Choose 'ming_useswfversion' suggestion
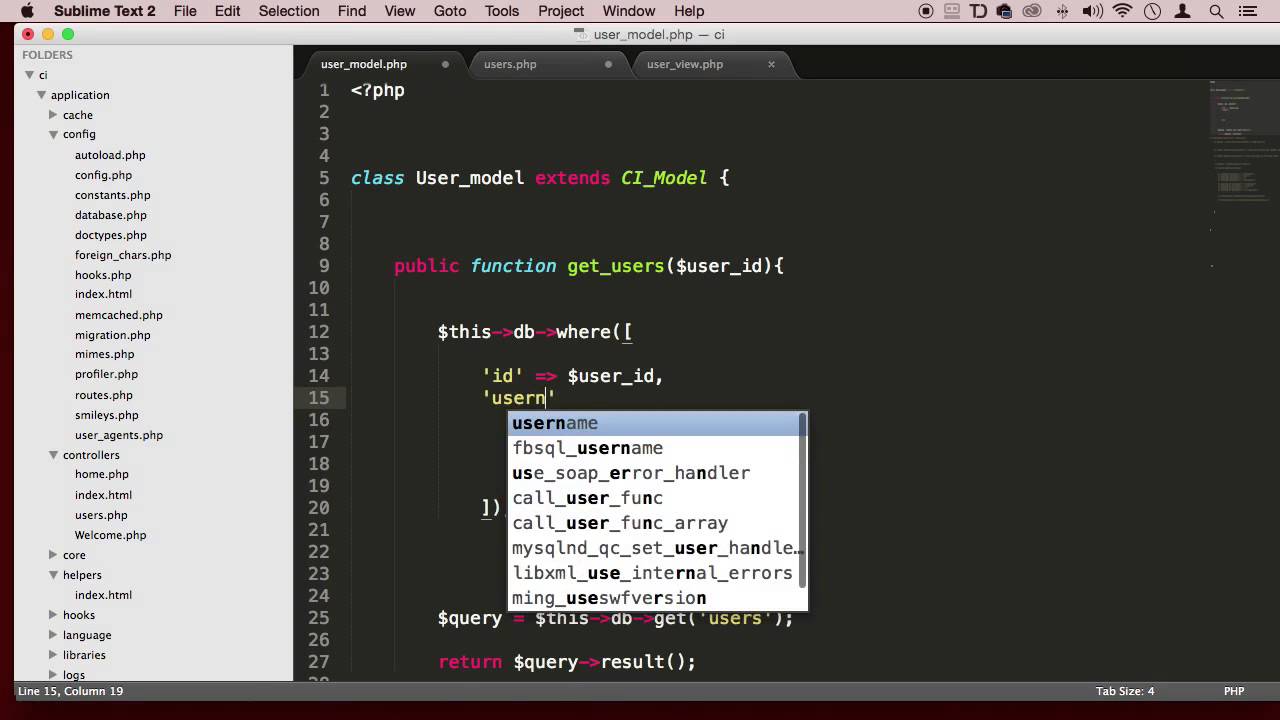Image resolution: width=1280 pixels, height=720 pixels. (655, 598)
